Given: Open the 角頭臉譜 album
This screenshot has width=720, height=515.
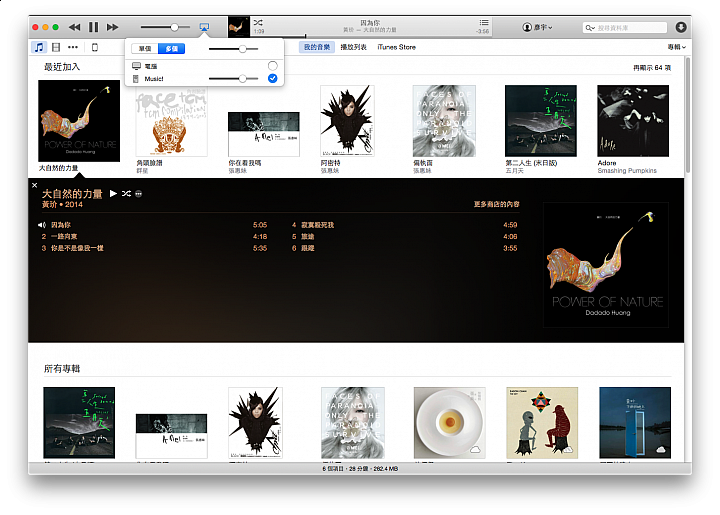Looking at the screenshot, I should pos(171,121).
